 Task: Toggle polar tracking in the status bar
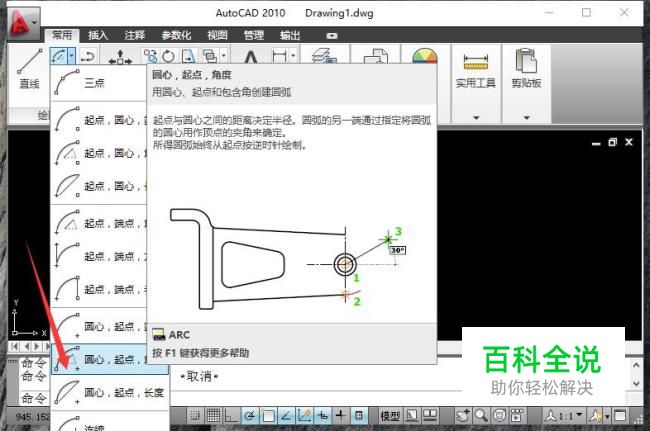[250, 416]
